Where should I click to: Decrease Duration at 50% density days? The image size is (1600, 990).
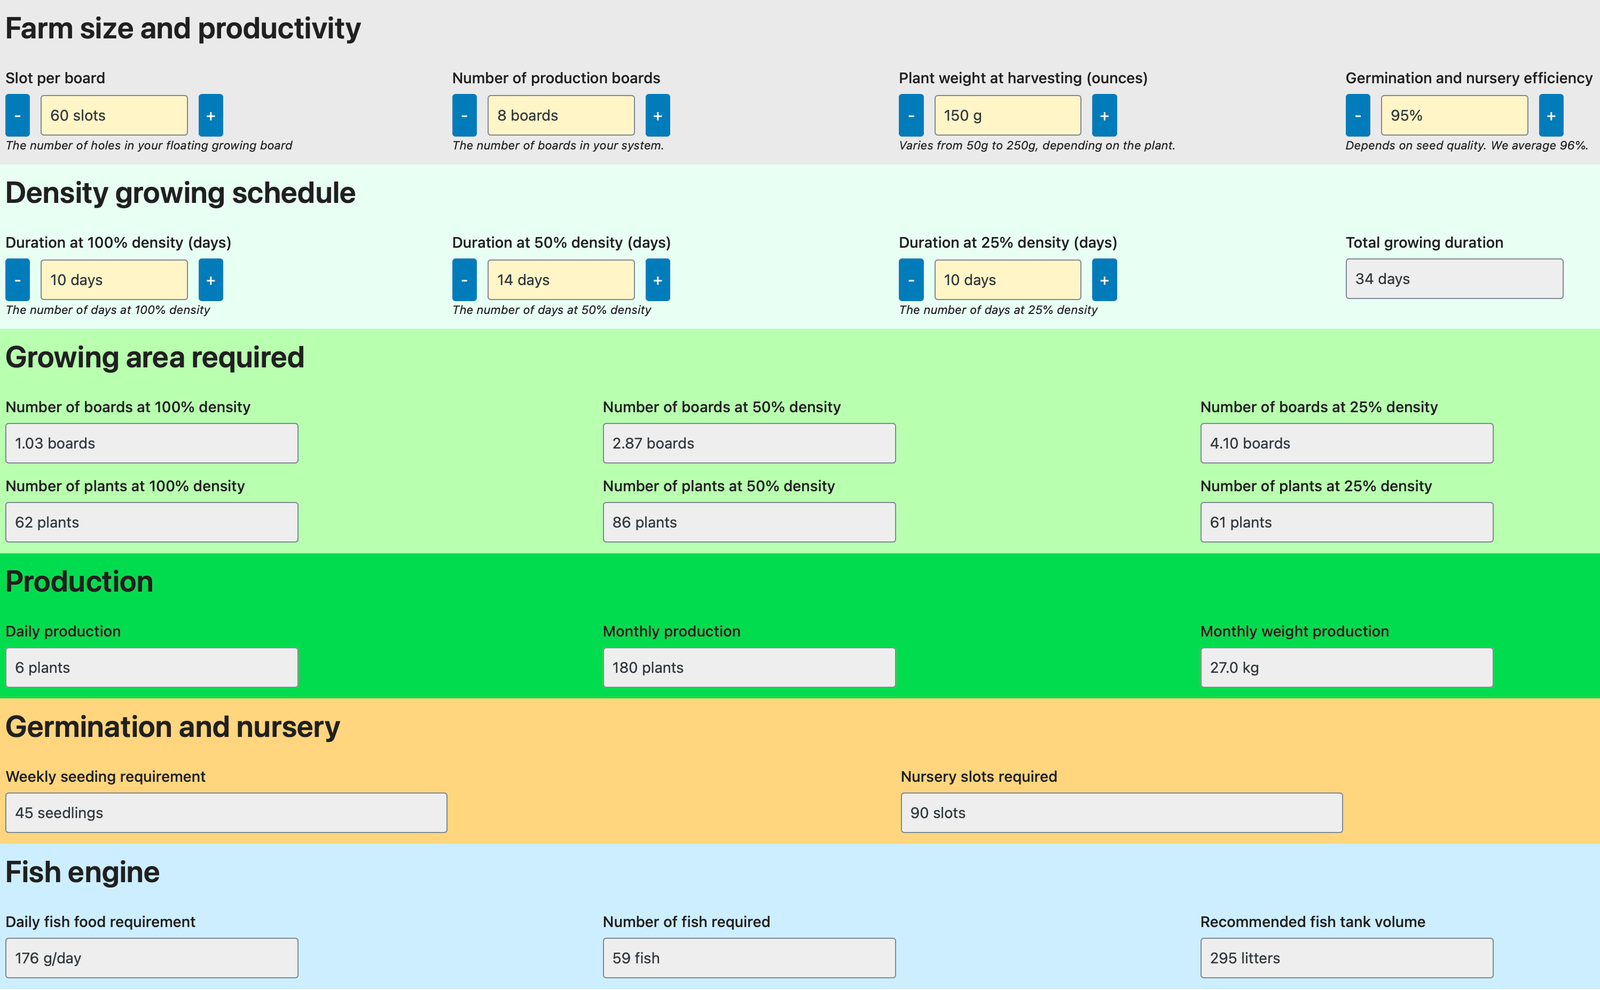[x=464, y=280]
